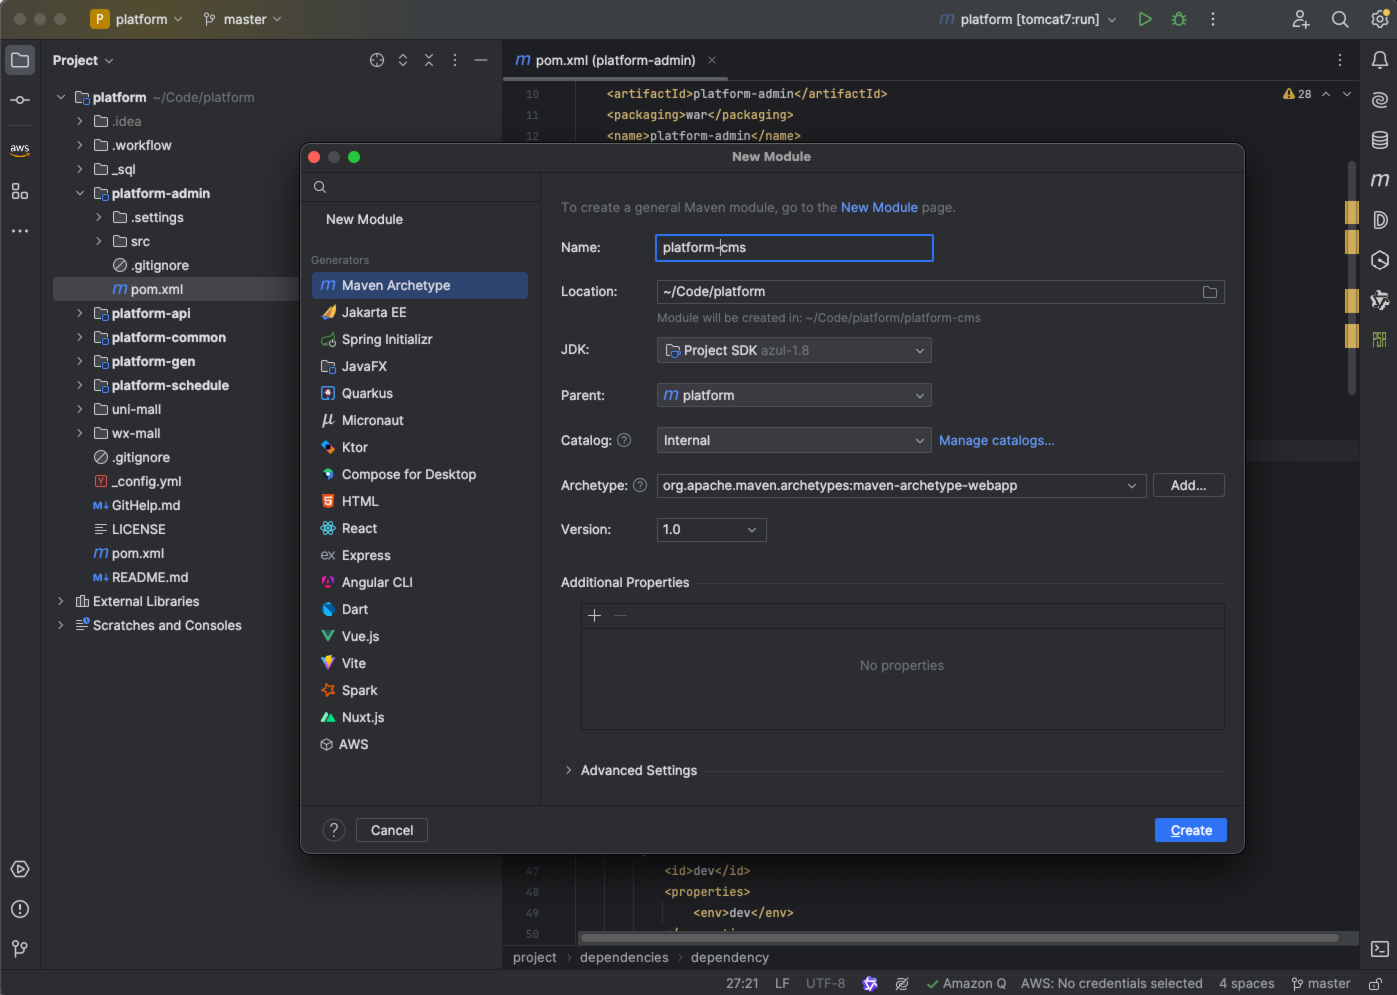The height and width of the screenshot is (995, 1397).
Task: Click the Add... archetype button
Action: tap(1189, 485)
